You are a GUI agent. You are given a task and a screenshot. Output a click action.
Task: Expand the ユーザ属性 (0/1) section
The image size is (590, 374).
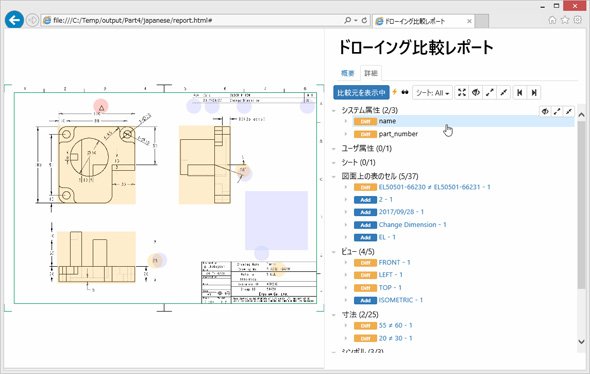(334, 149)
